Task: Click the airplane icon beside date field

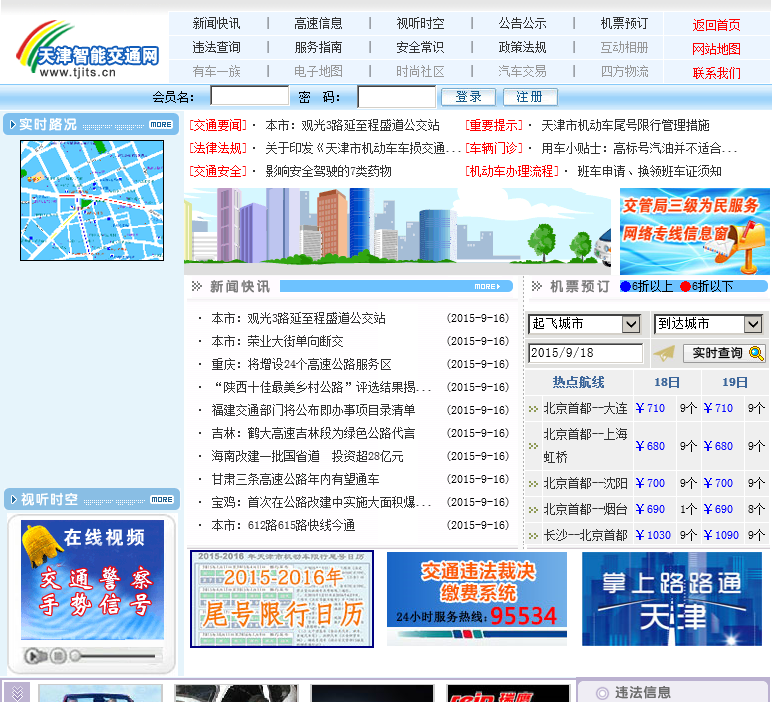Action: [664, 353]
